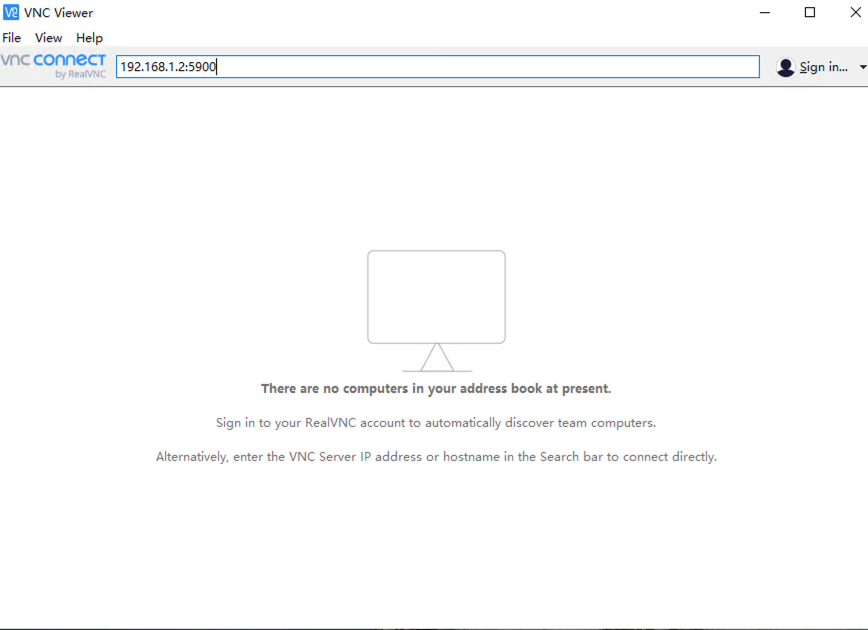Click the 'VNC Viewer' title bar text
This screenshot has width=868, height=630.
click(59, 13)
